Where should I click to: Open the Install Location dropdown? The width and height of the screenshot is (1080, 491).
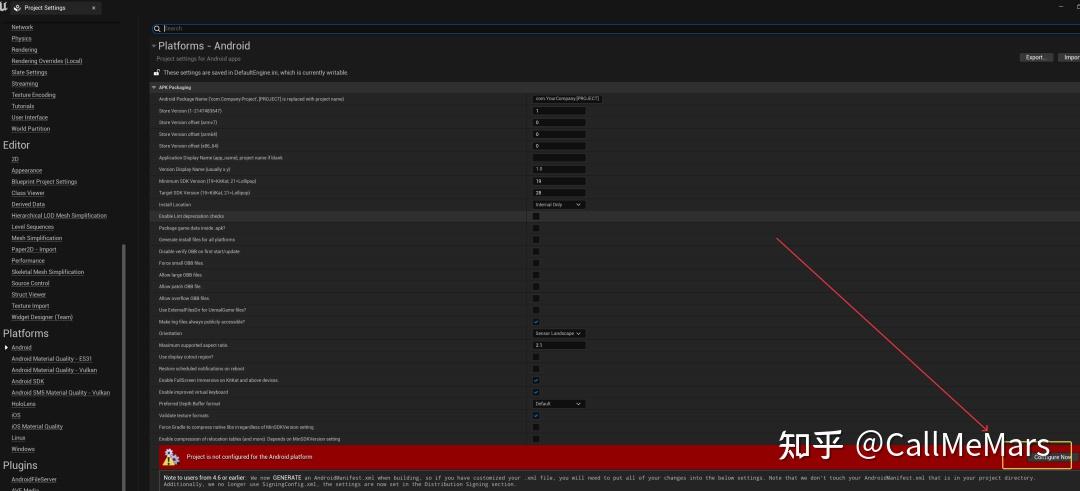coord(559,205)
